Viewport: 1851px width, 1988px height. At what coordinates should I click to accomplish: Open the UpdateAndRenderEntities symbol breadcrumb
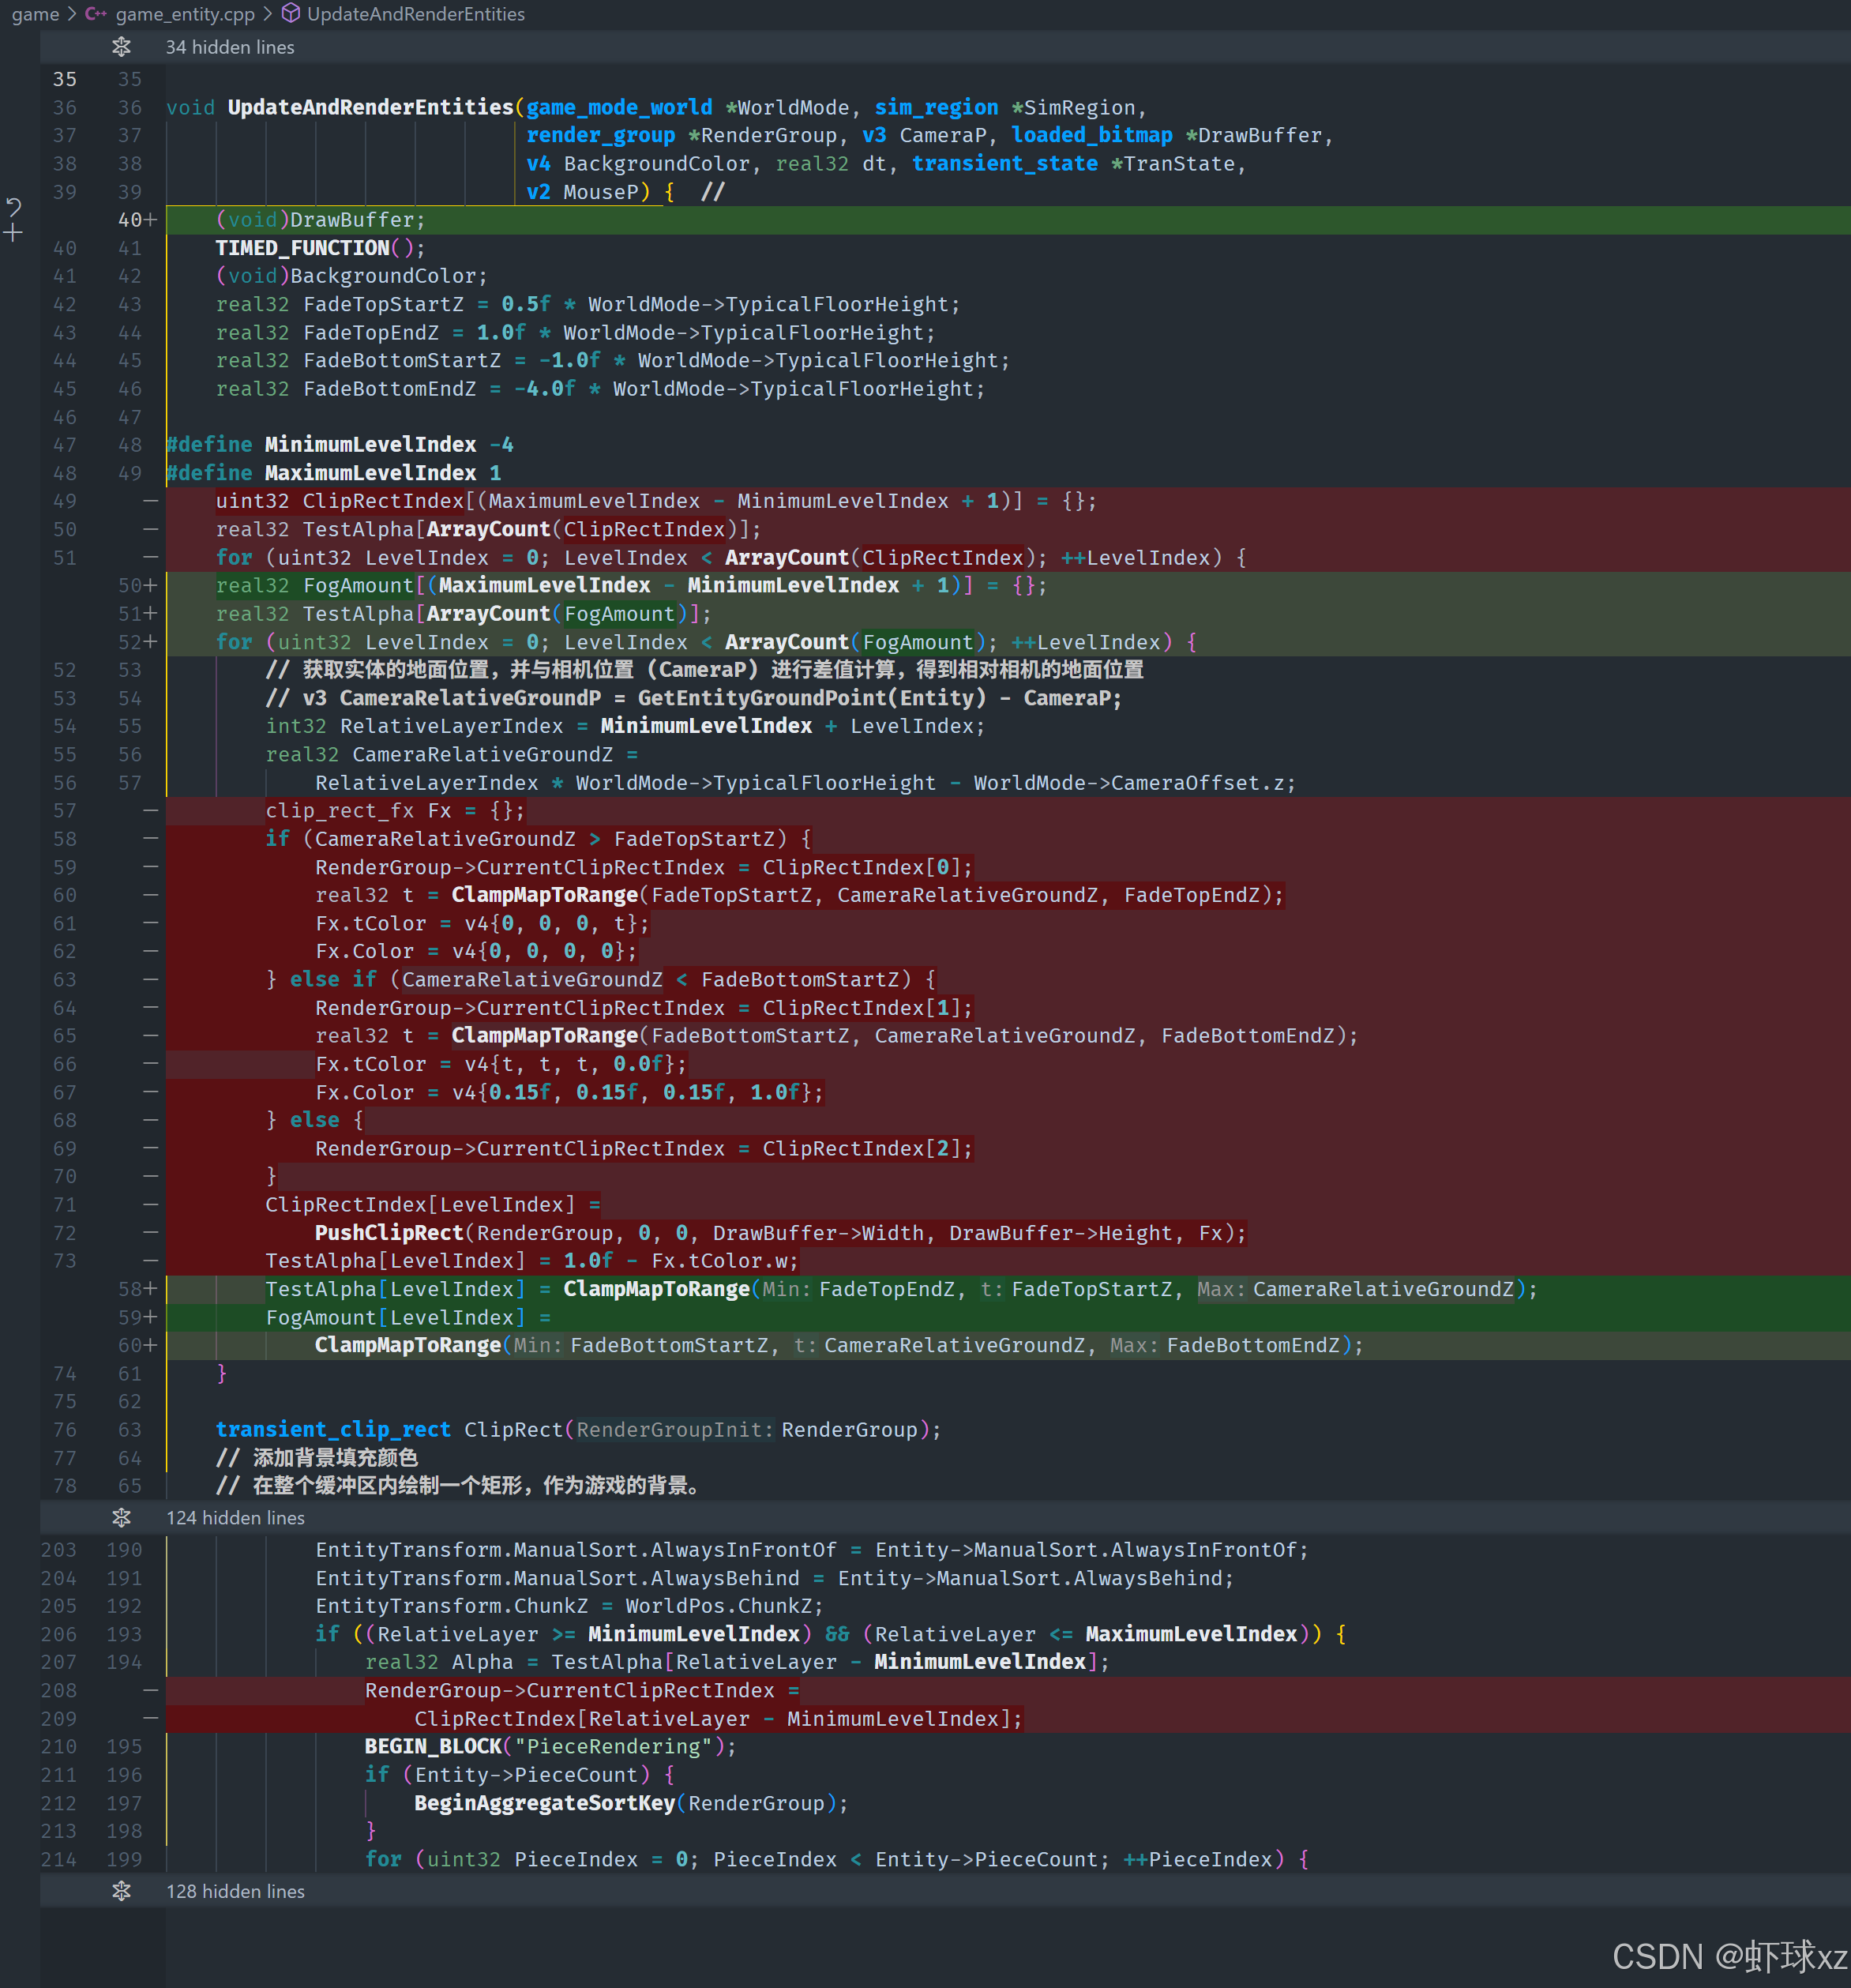point(415,14)
